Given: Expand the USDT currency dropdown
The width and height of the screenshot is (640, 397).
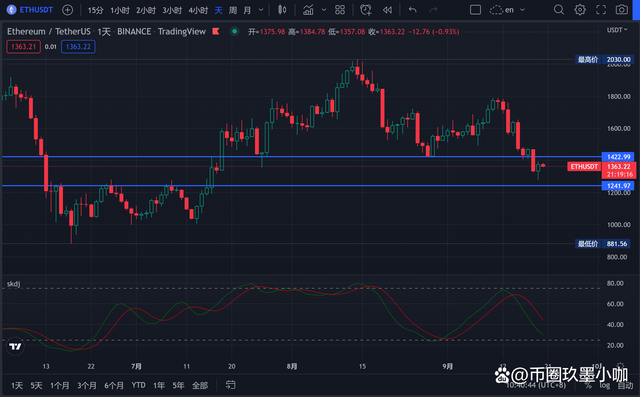Looking at the screenshot, I should tap(616, 30).
